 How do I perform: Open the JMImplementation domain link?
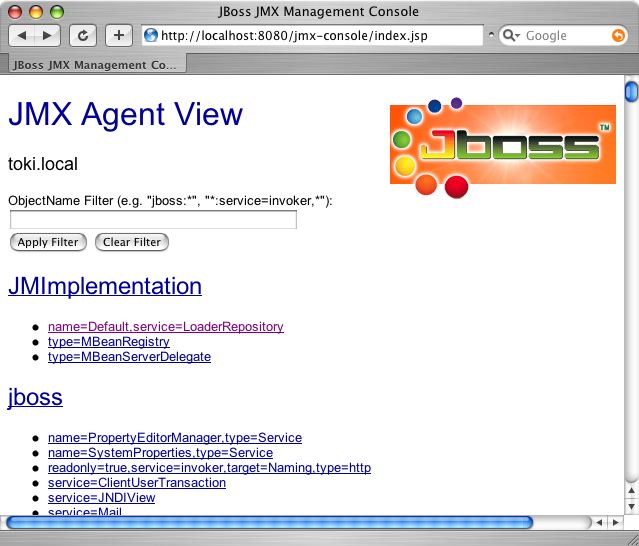(x=105, y=286)
